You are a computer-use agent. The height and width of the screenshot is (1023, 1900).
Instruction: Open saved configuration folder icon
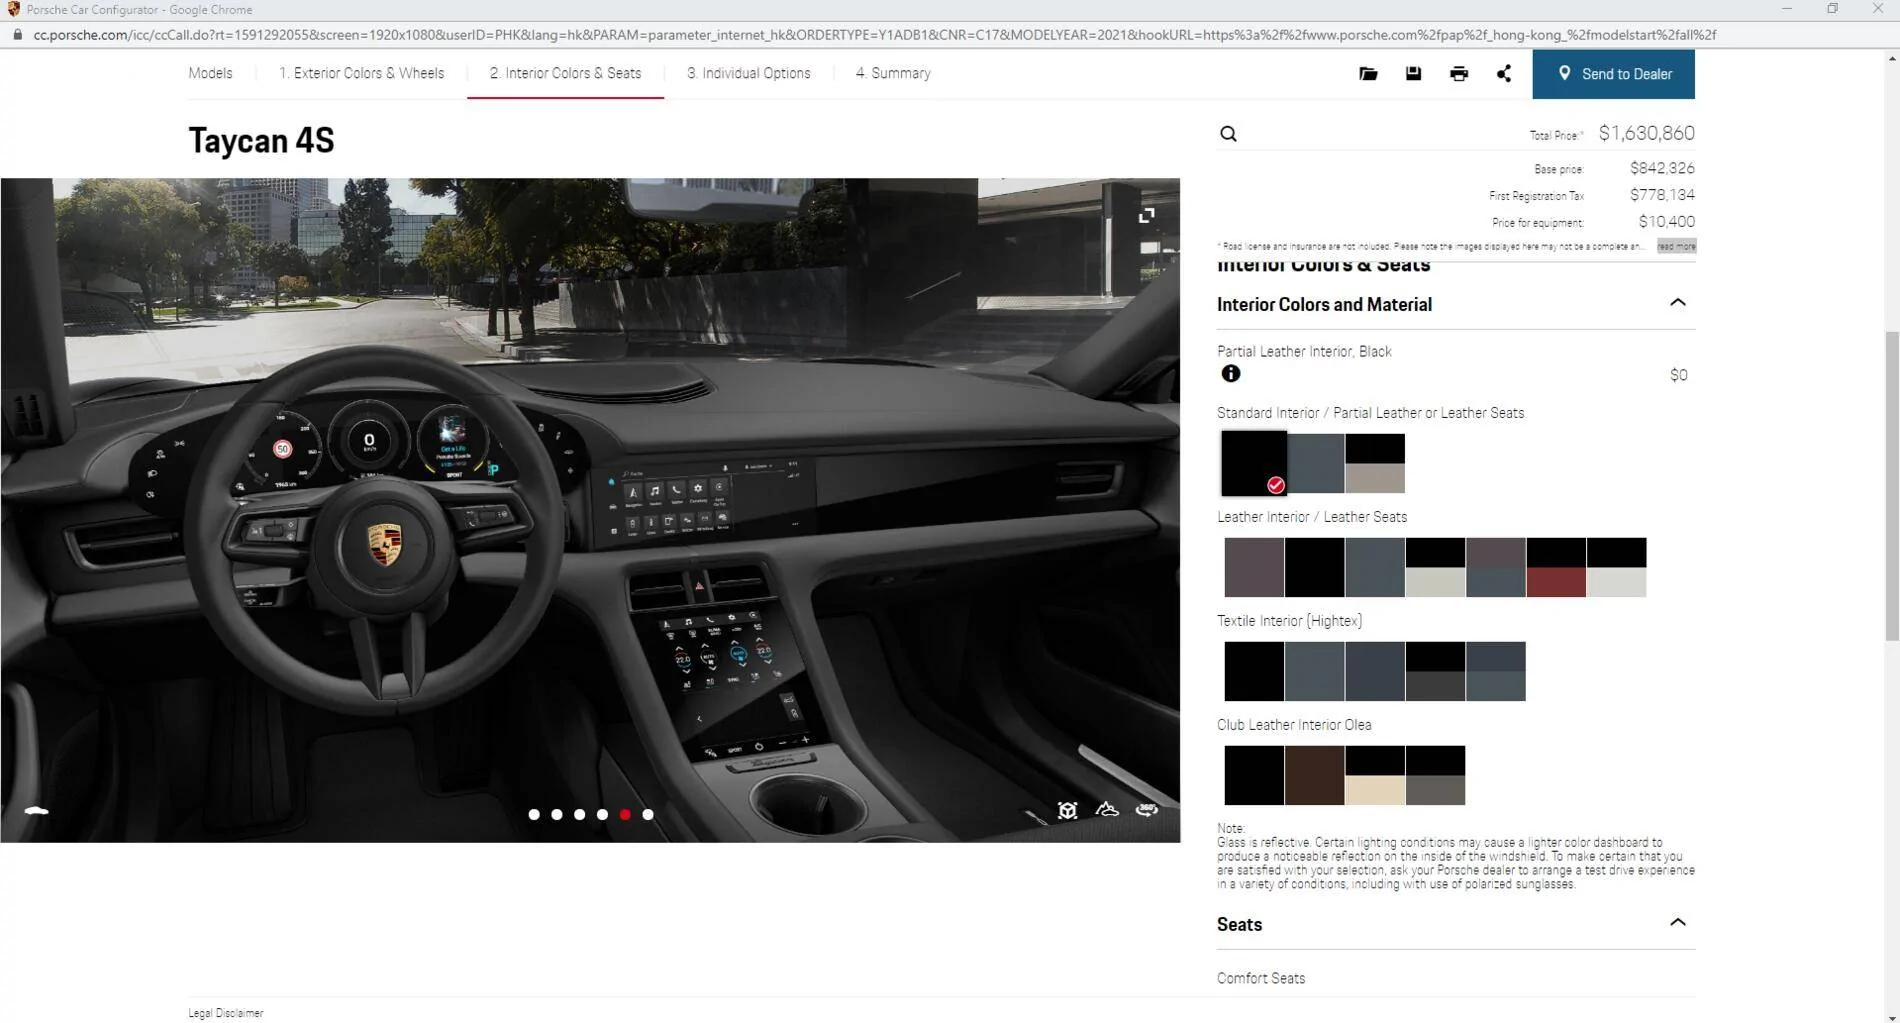1368,74
